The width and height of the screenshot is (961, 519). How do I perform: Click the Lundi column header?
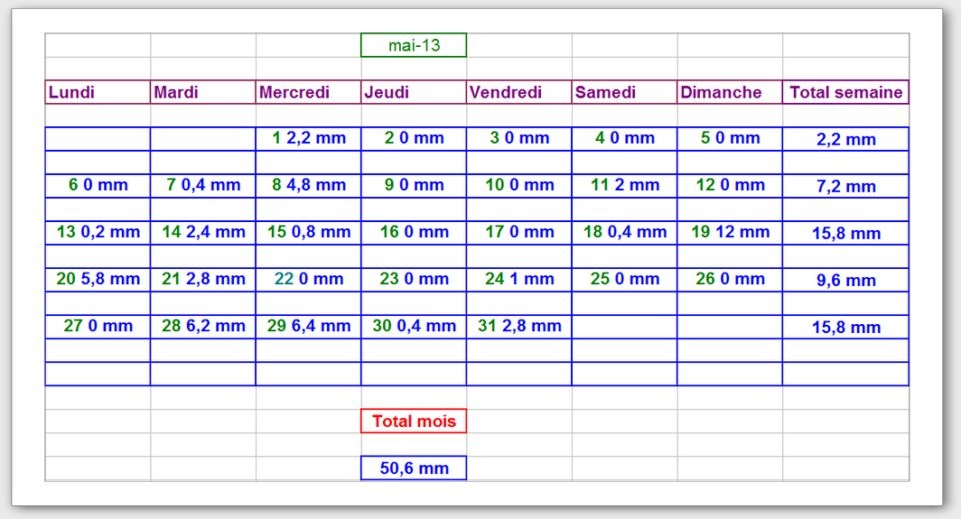click(x=97, y=92)
